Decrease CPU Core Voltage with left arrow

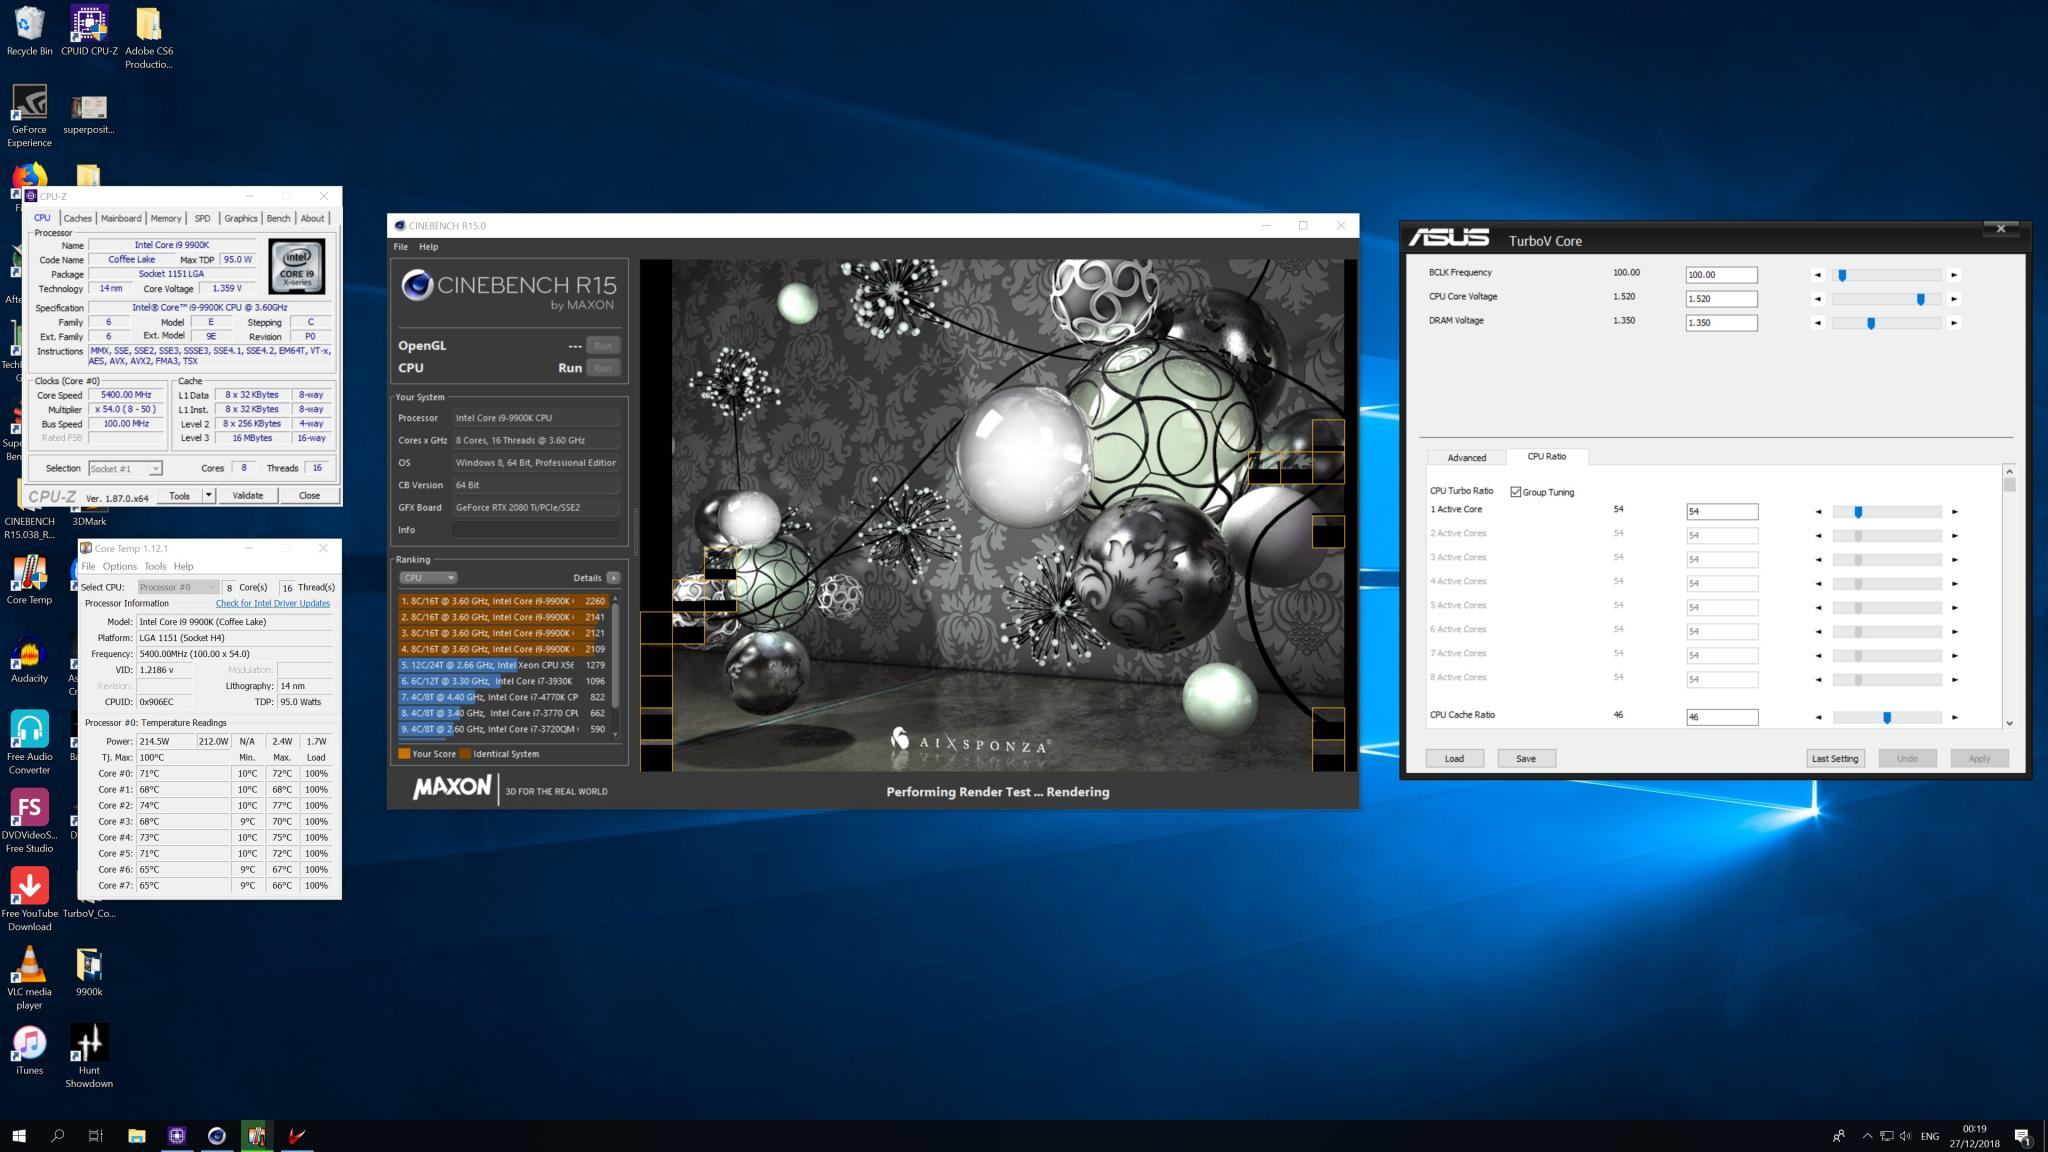1818,299
